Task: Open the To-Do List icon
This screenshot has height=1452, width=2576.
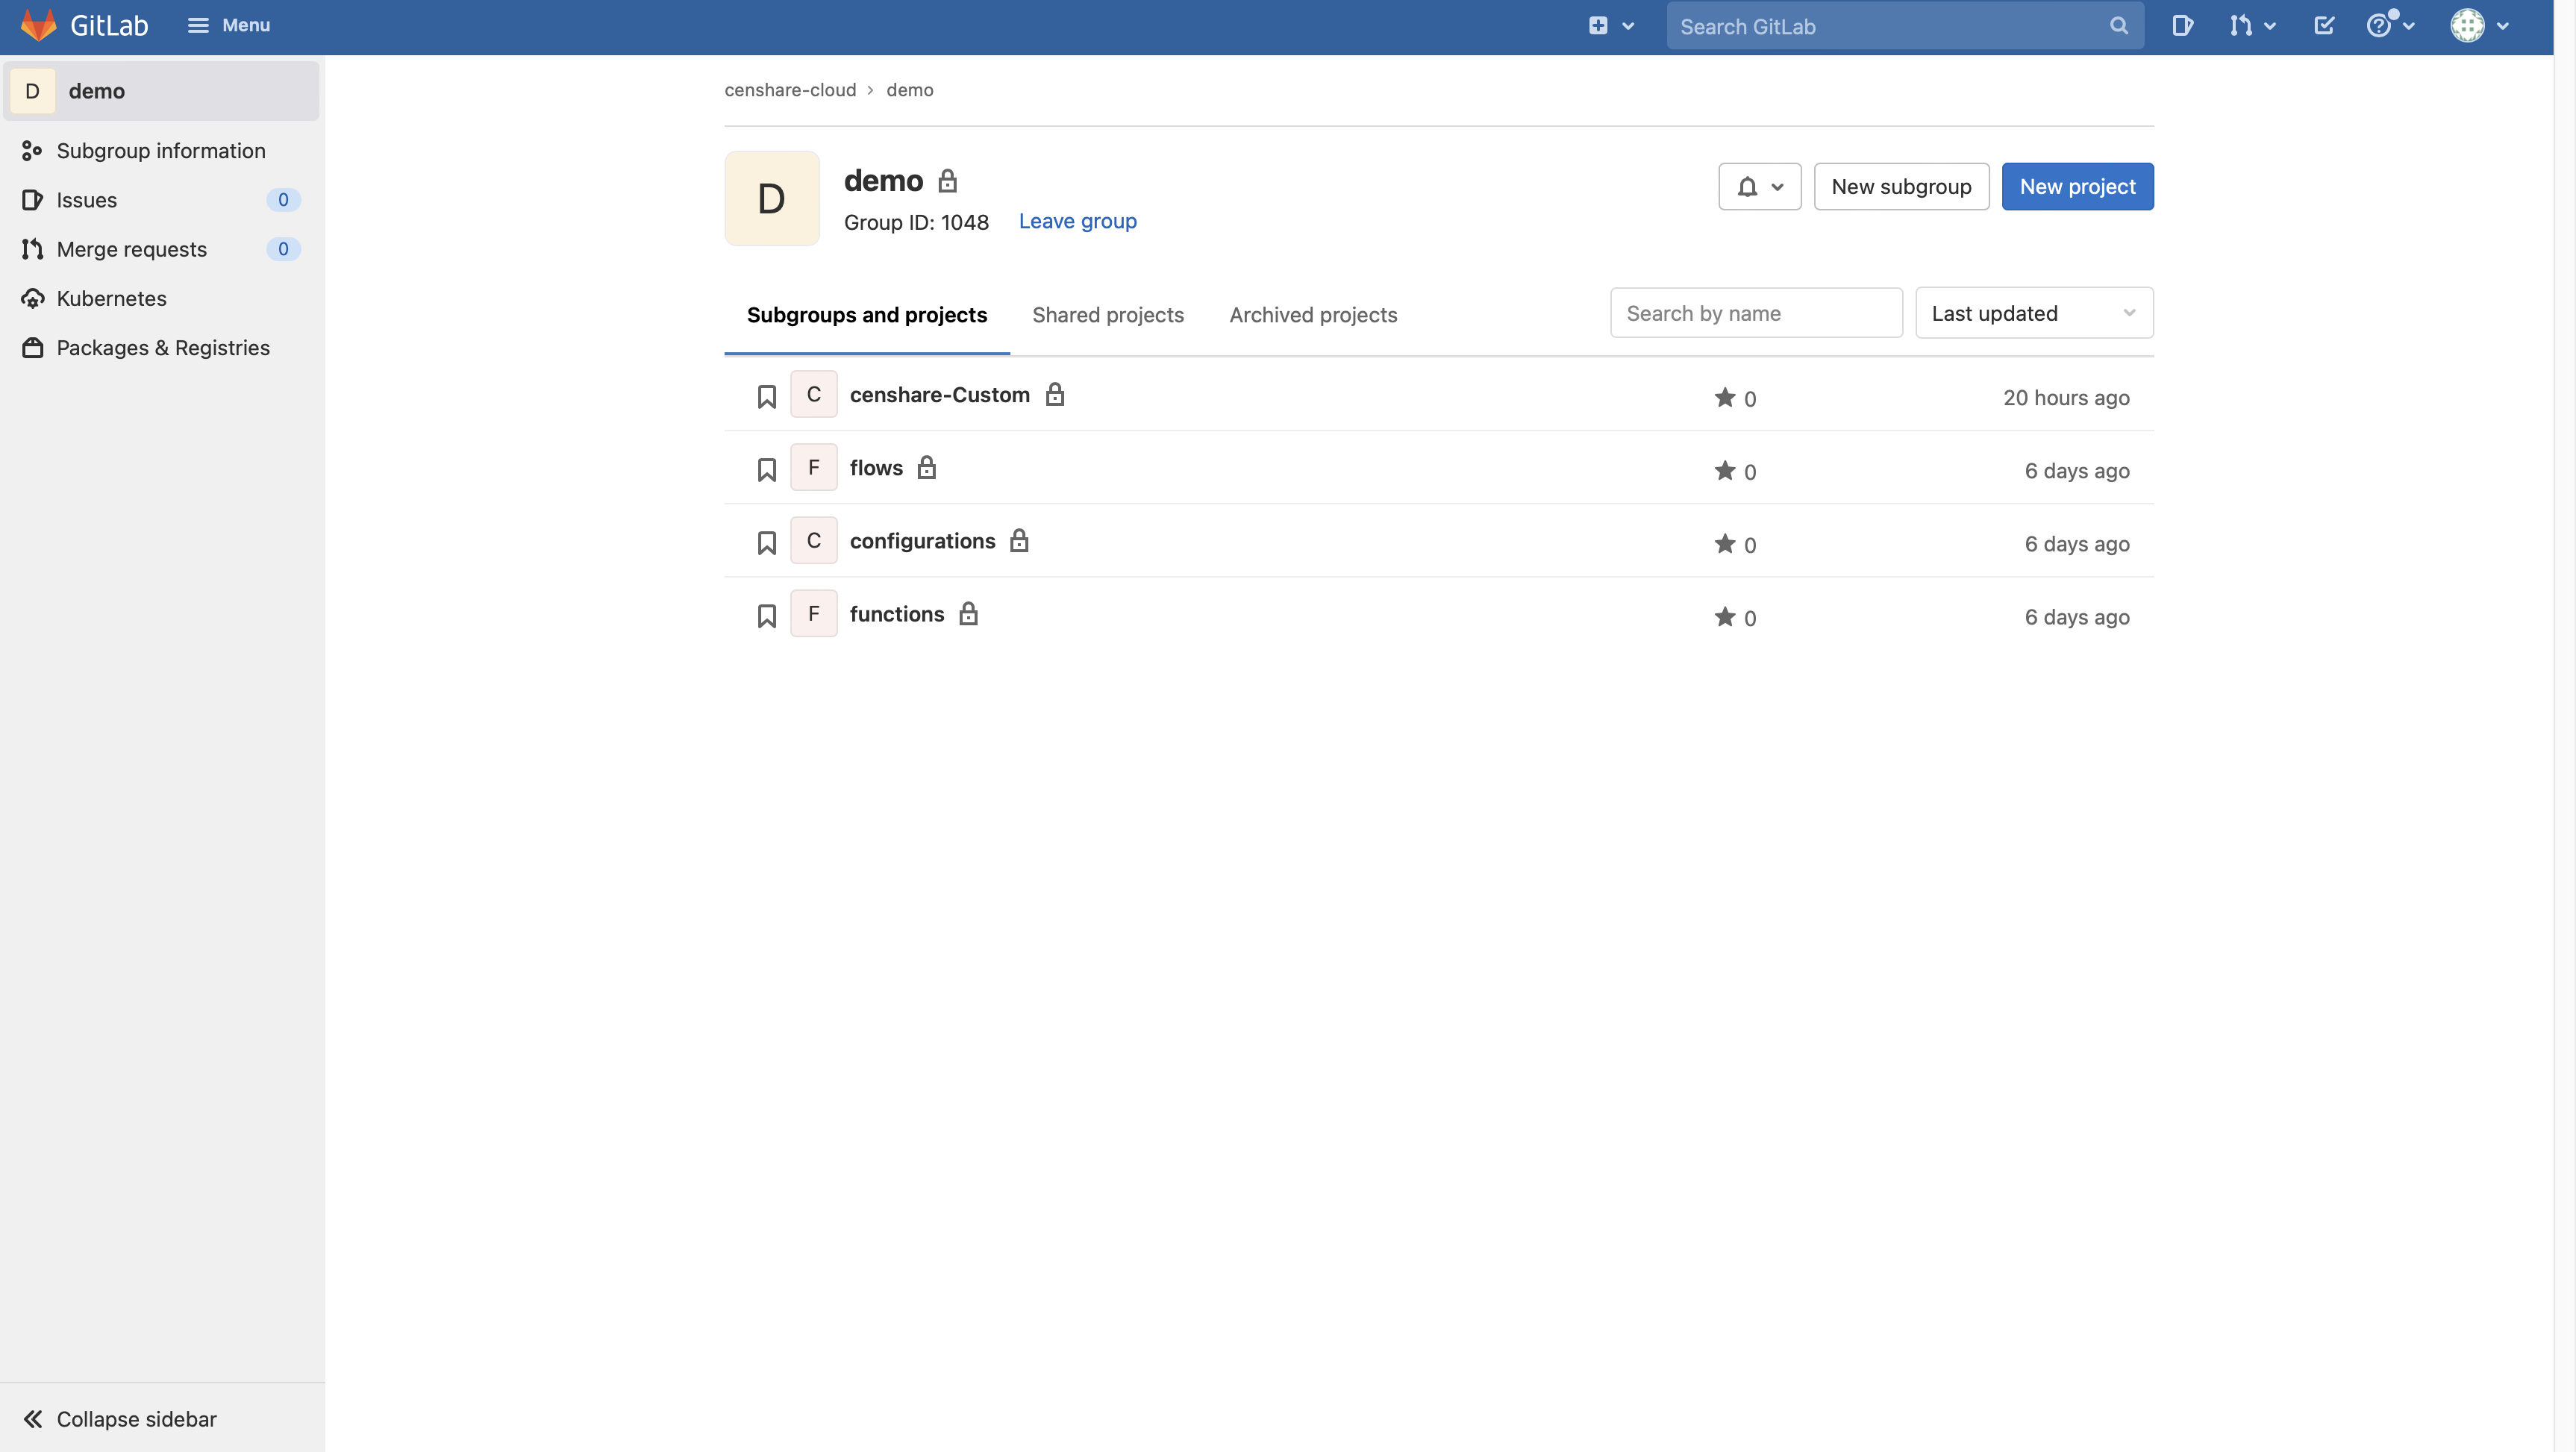Action: pyautogui.click(x=2325, y=25)
